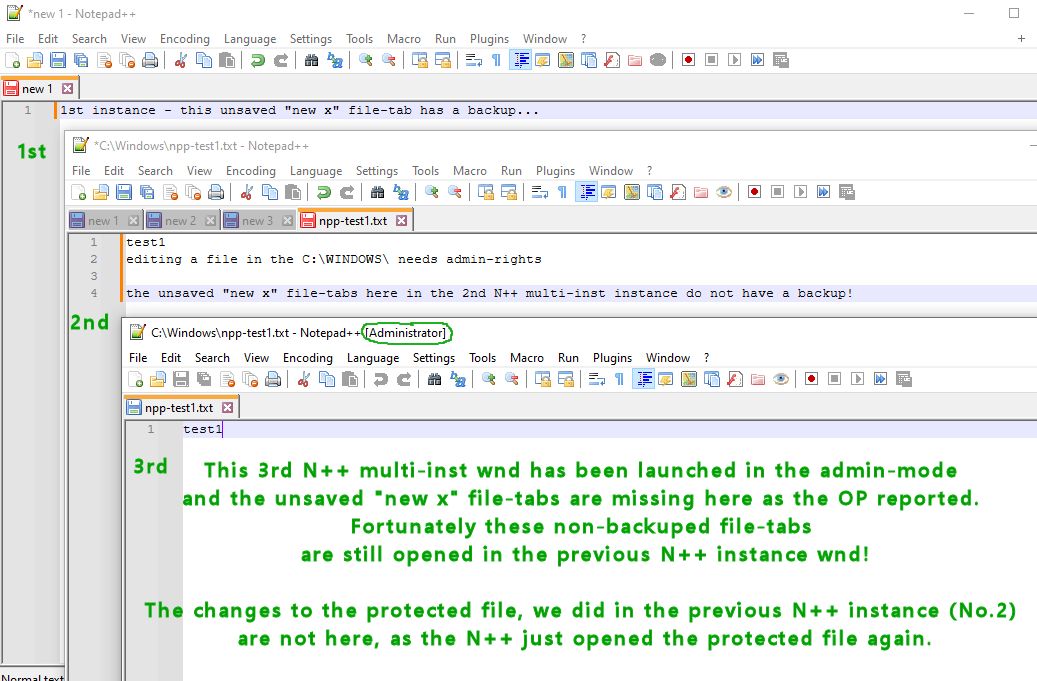The height and width of the screenshot is (681, 1037).
Task: Open Folder as Workspace icon in Administrator window
Action: click(758, 380)
